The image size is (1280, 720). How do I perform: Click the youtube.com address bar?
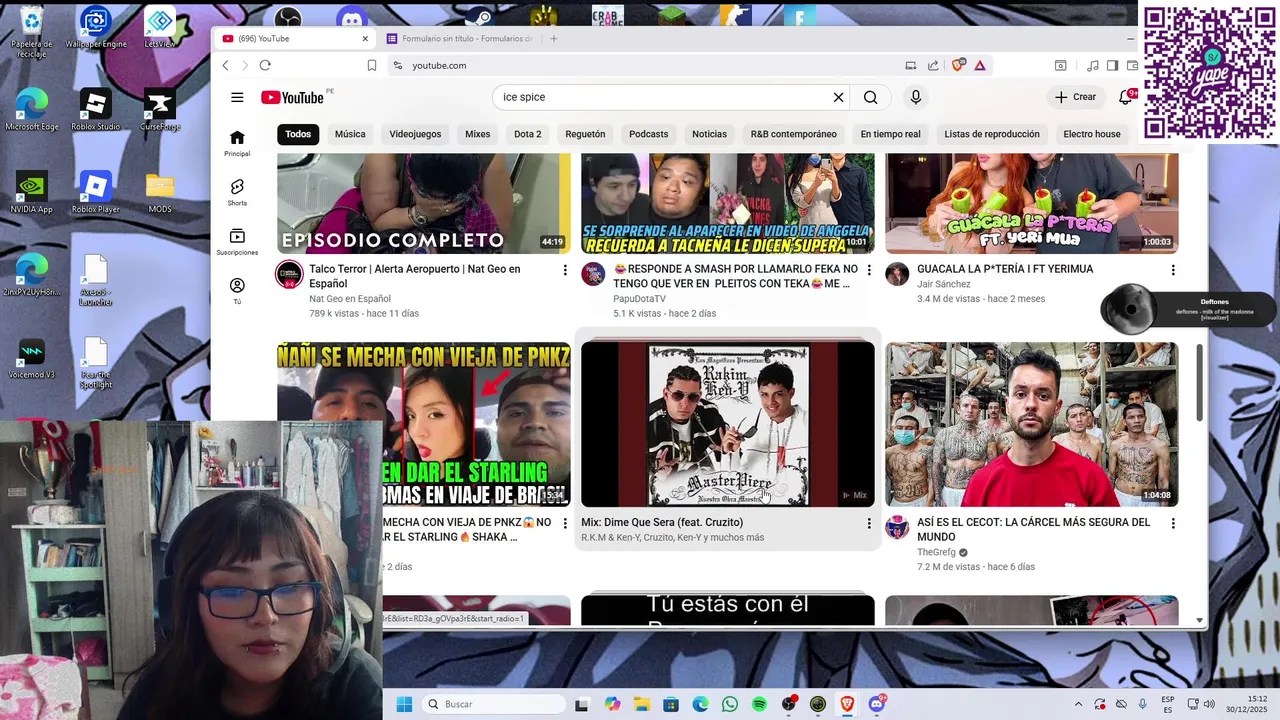click(640, 65)
